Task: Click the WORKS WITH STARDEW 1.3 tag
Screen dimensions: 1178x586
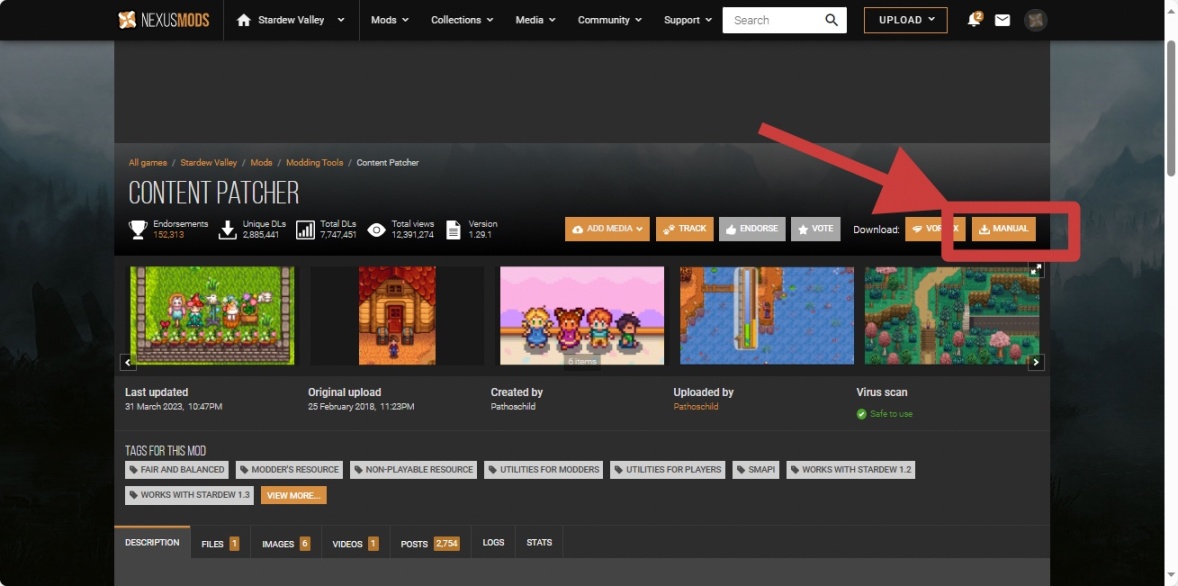Action: coord(189,496)
